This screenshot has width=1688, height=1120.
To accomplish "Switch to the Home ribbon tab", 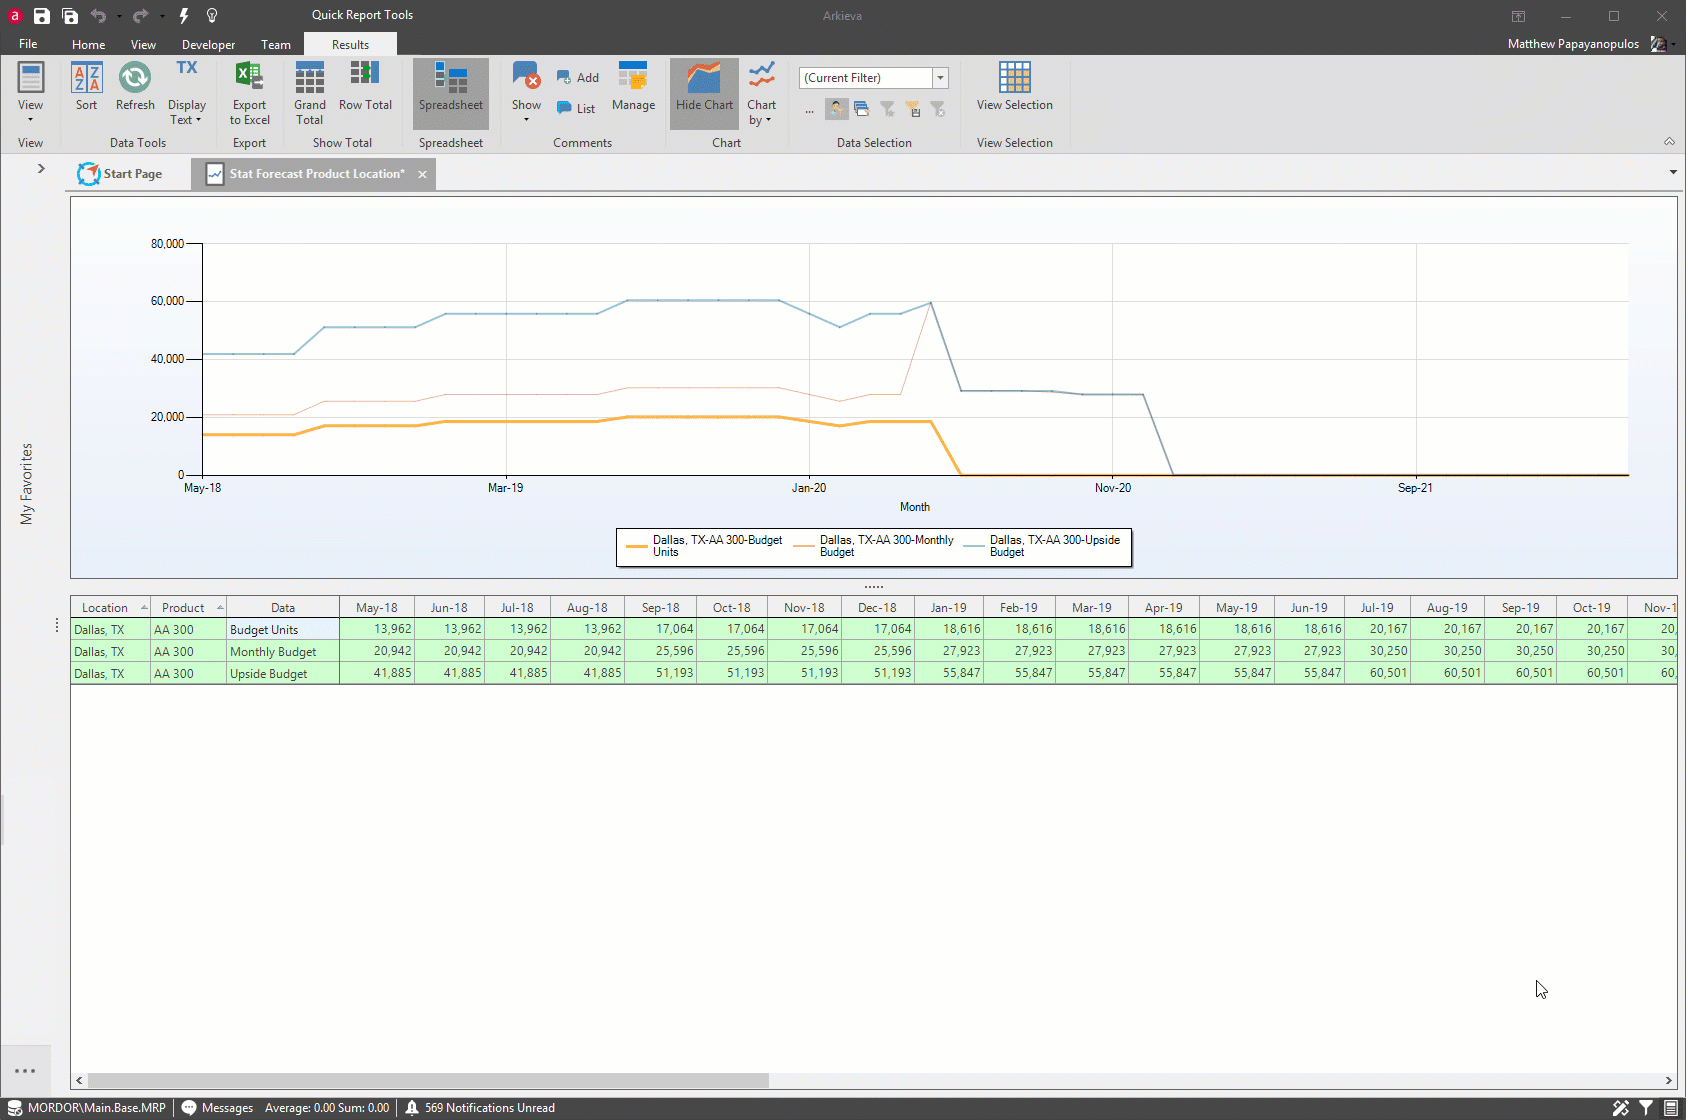I will point(88,45).
